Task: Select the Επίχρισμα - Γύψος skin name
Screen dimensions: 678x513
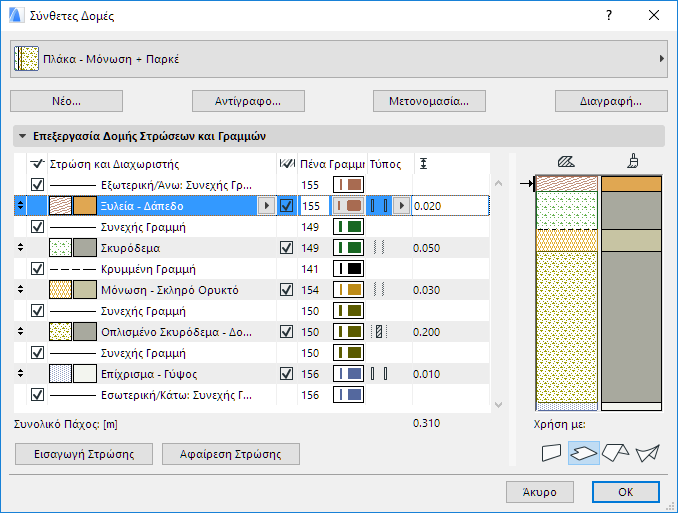Action: [149, 374]
